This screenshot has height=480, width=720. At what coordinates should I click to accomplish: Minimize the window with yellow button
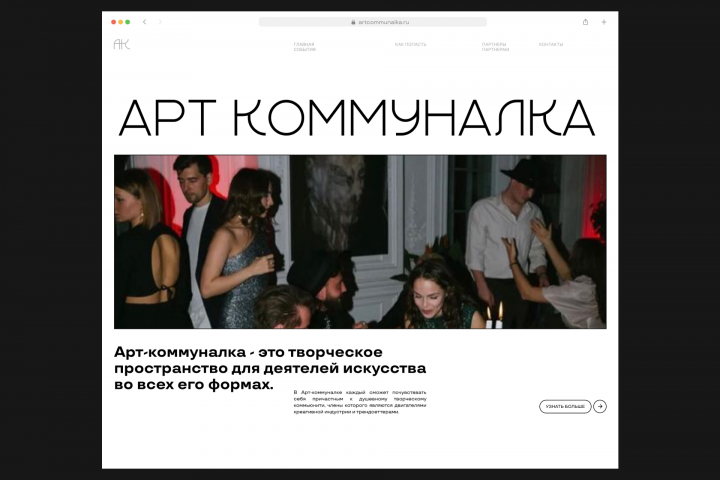(121, 22)
